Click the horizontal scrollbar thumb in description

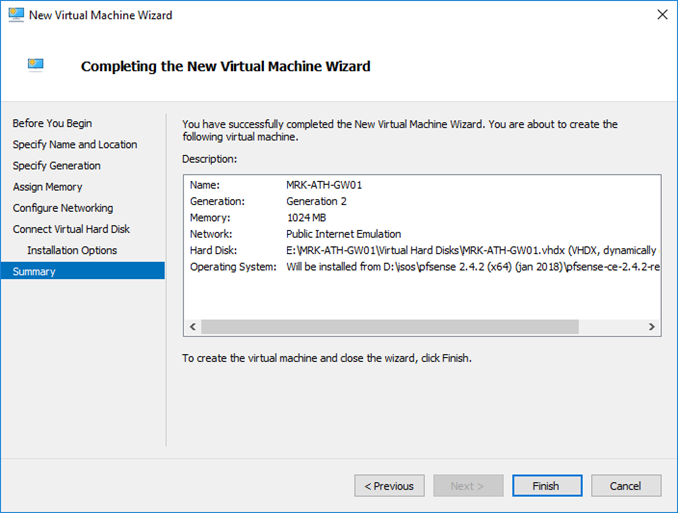point(390,327)
